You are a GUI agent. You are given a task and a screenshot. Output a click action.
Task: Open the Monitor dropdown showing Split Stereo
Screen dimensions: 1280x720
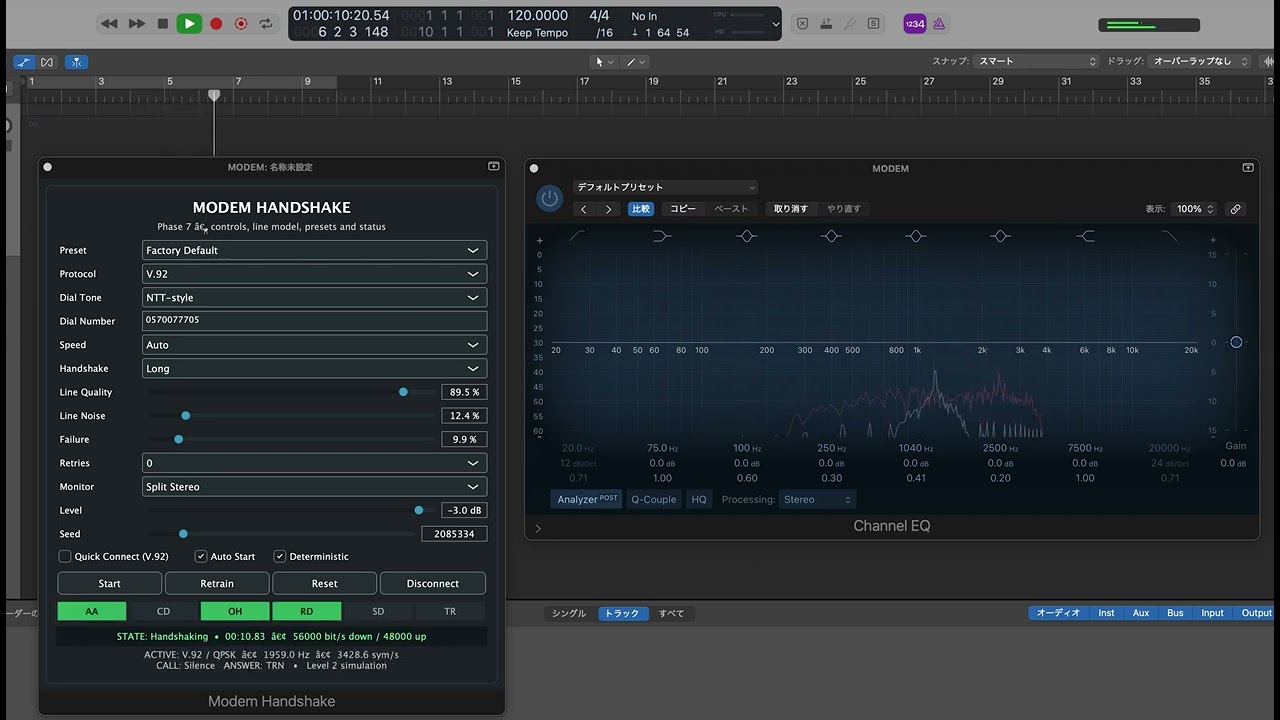coord(314,487)
